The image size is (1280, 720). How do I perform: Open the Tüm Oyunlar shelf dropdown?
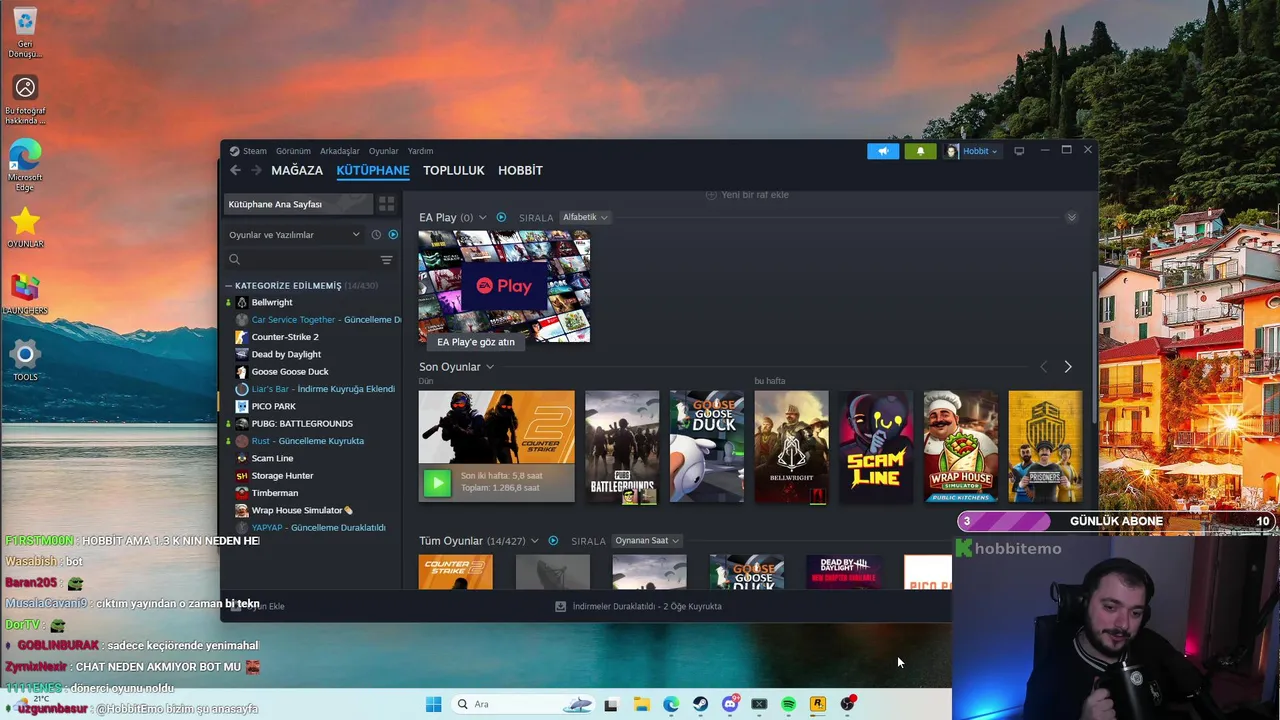(x=535, y=541)
